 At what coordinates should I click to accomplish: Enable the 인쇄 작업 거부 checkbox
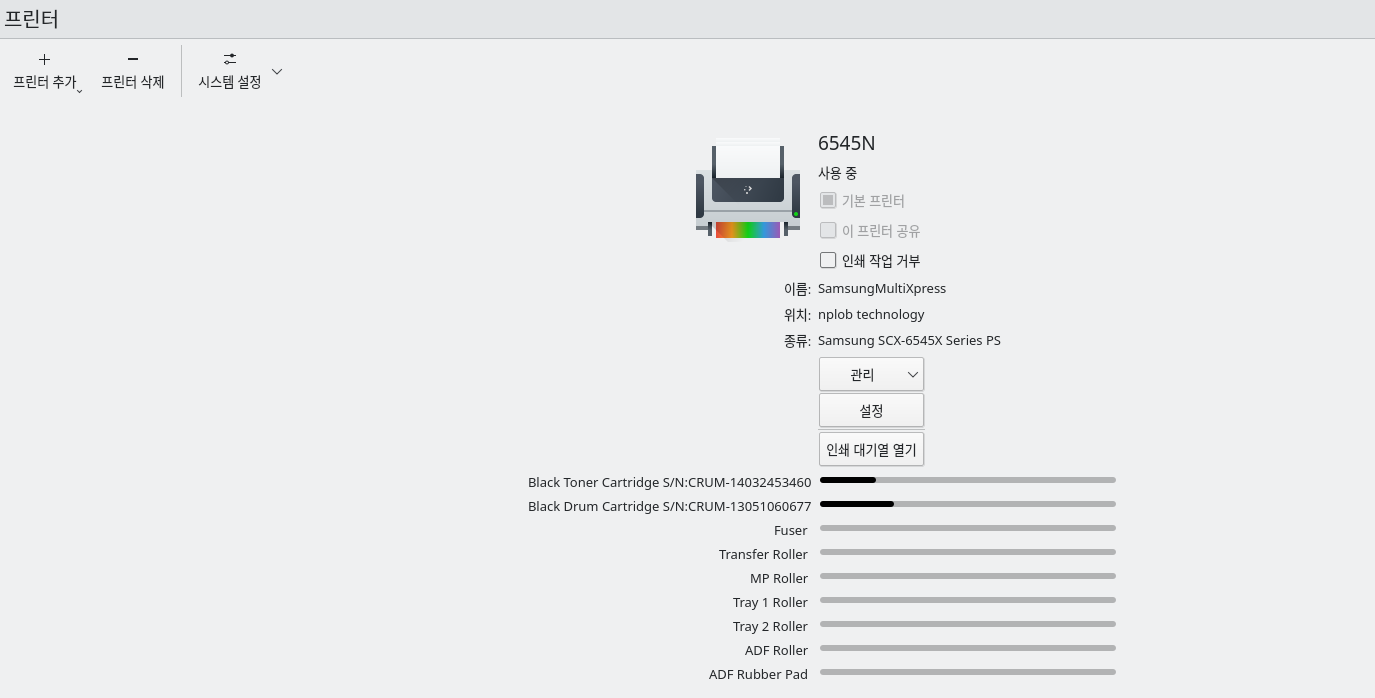[828, 260]
